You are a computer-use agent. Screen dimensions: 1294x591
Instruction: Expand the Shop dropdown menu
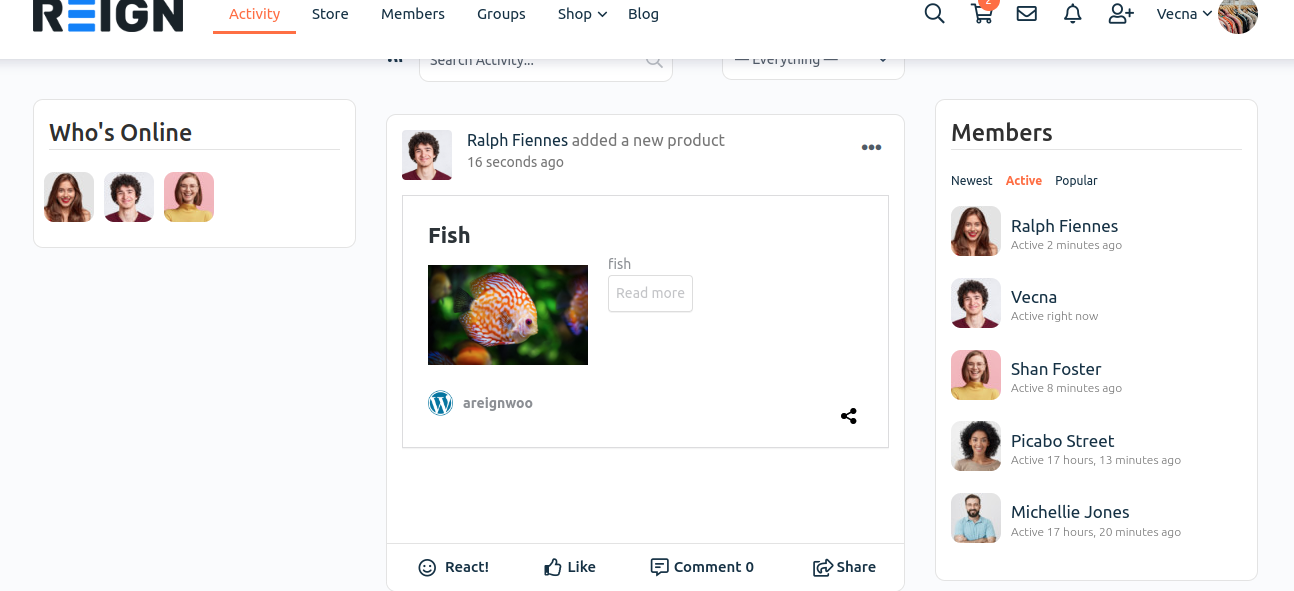pos(582,14)
